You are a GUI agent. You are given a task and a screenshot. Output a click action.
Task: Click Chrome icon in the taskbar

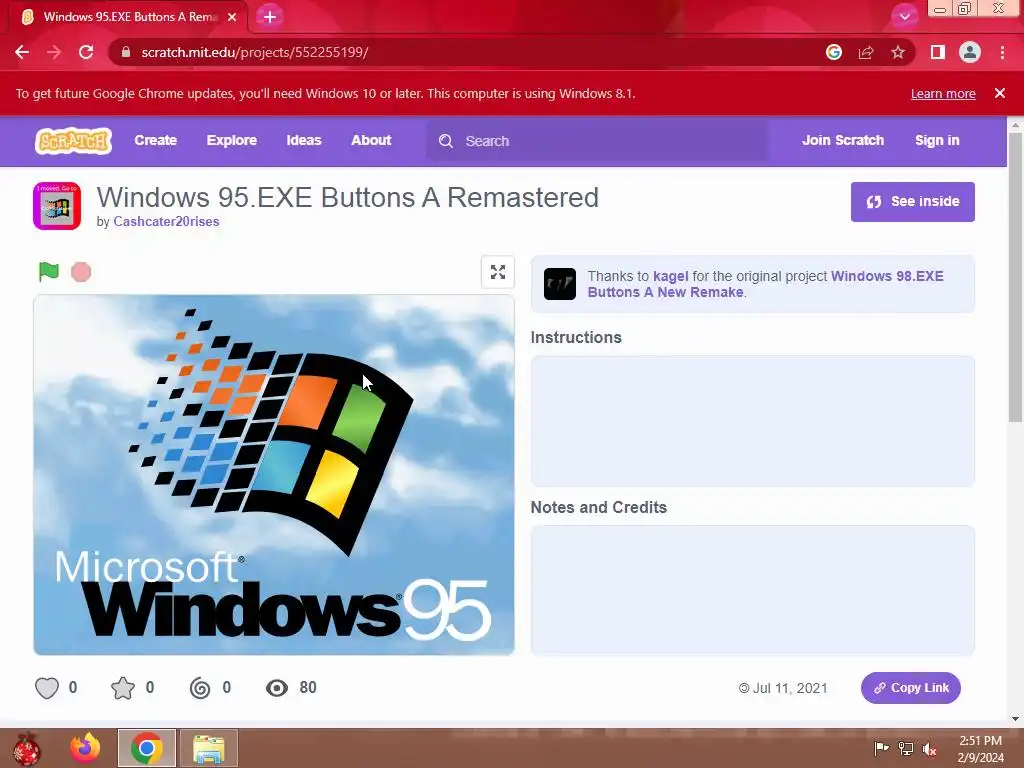(x=146, y=748)
